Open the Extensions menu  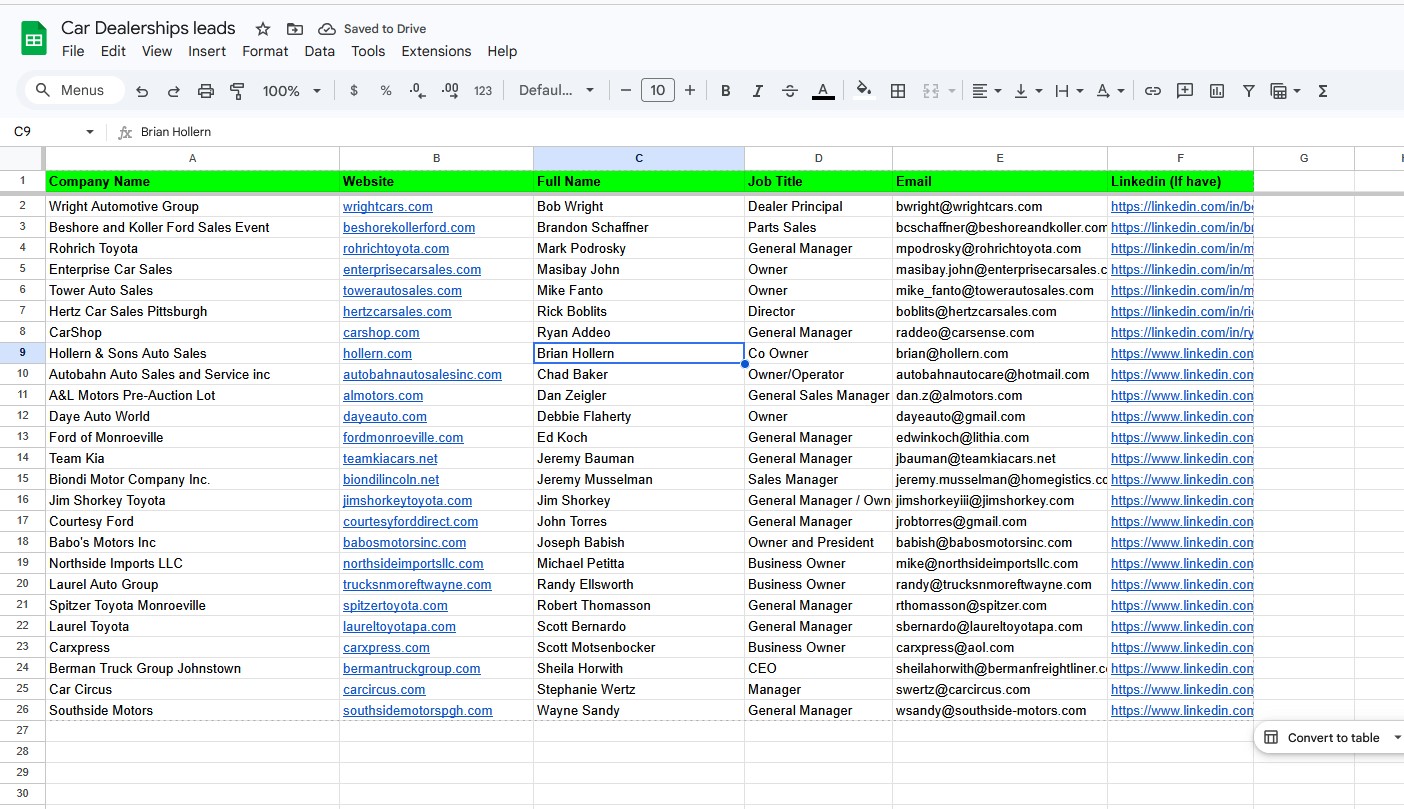coord(436,51)
